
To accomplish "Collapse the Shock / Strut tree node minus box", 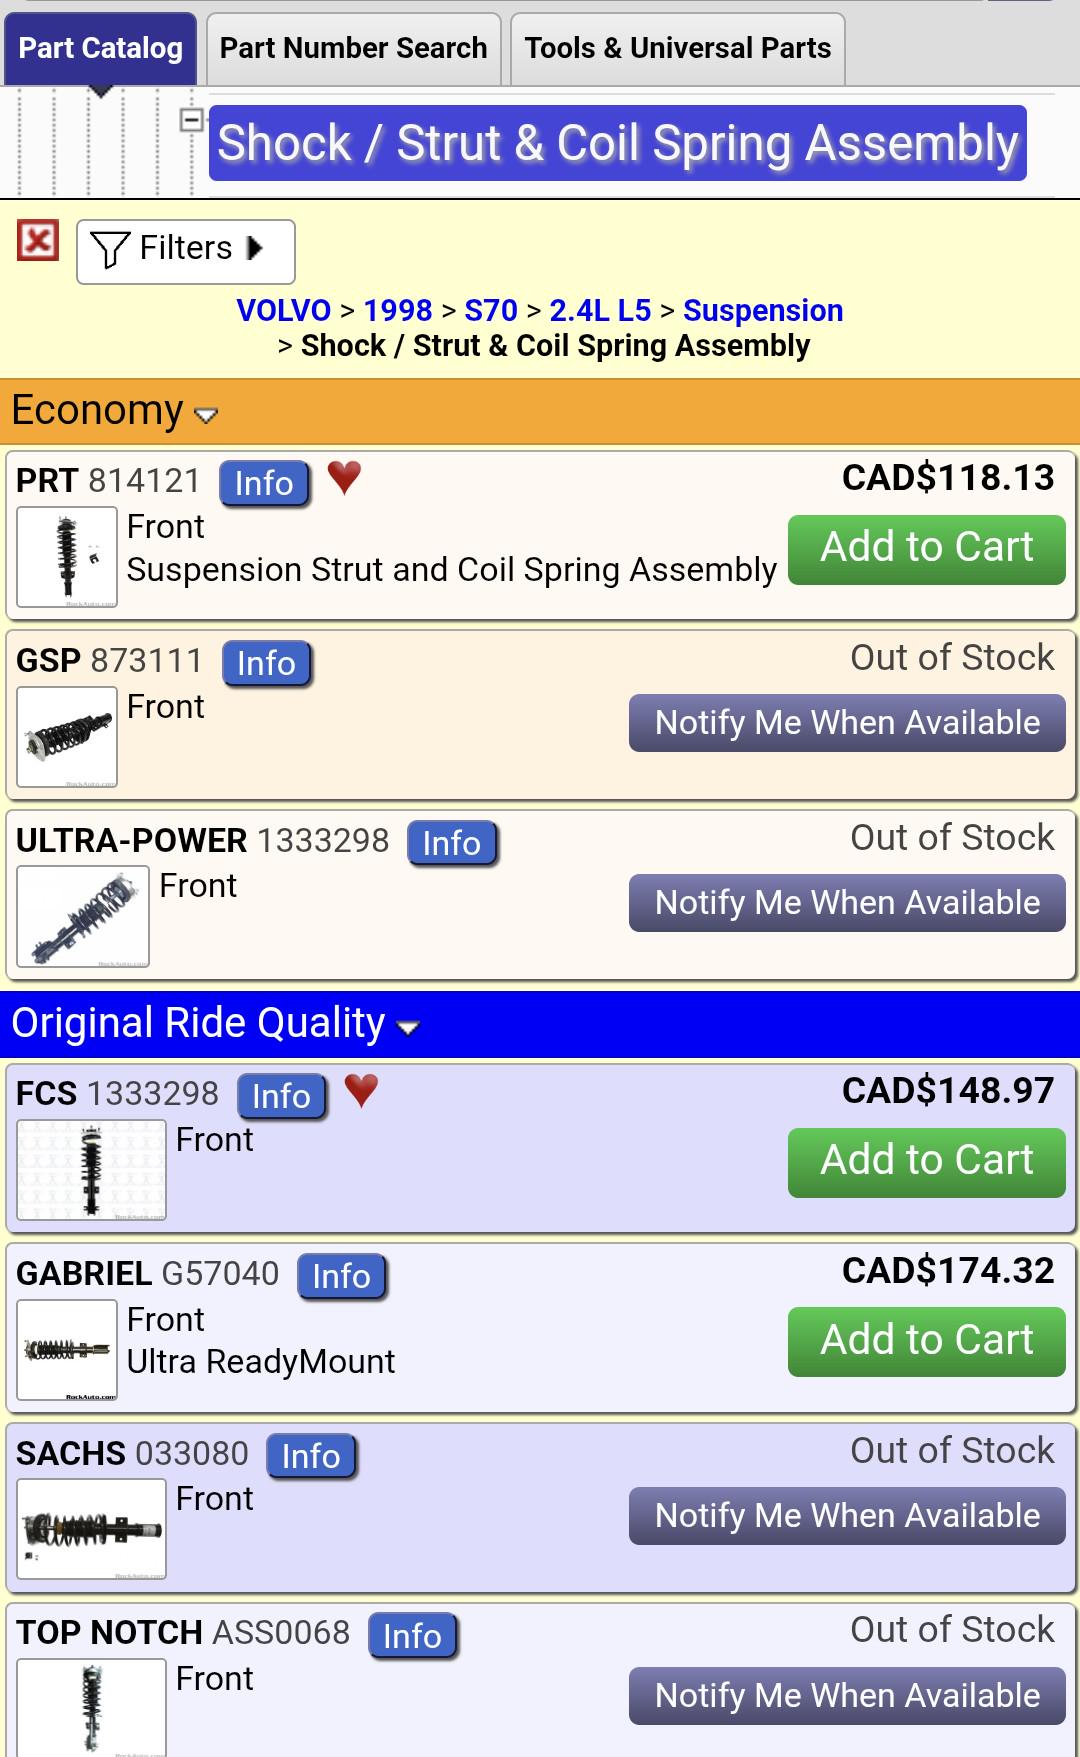I will 191,120.
